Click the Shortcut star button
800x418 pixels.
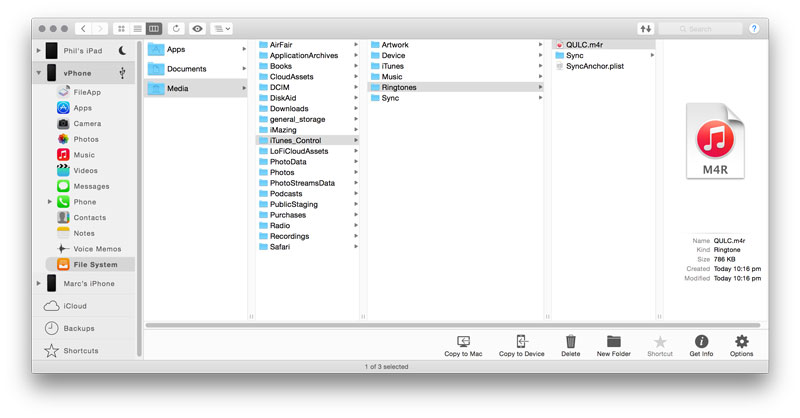pos(660,346)
